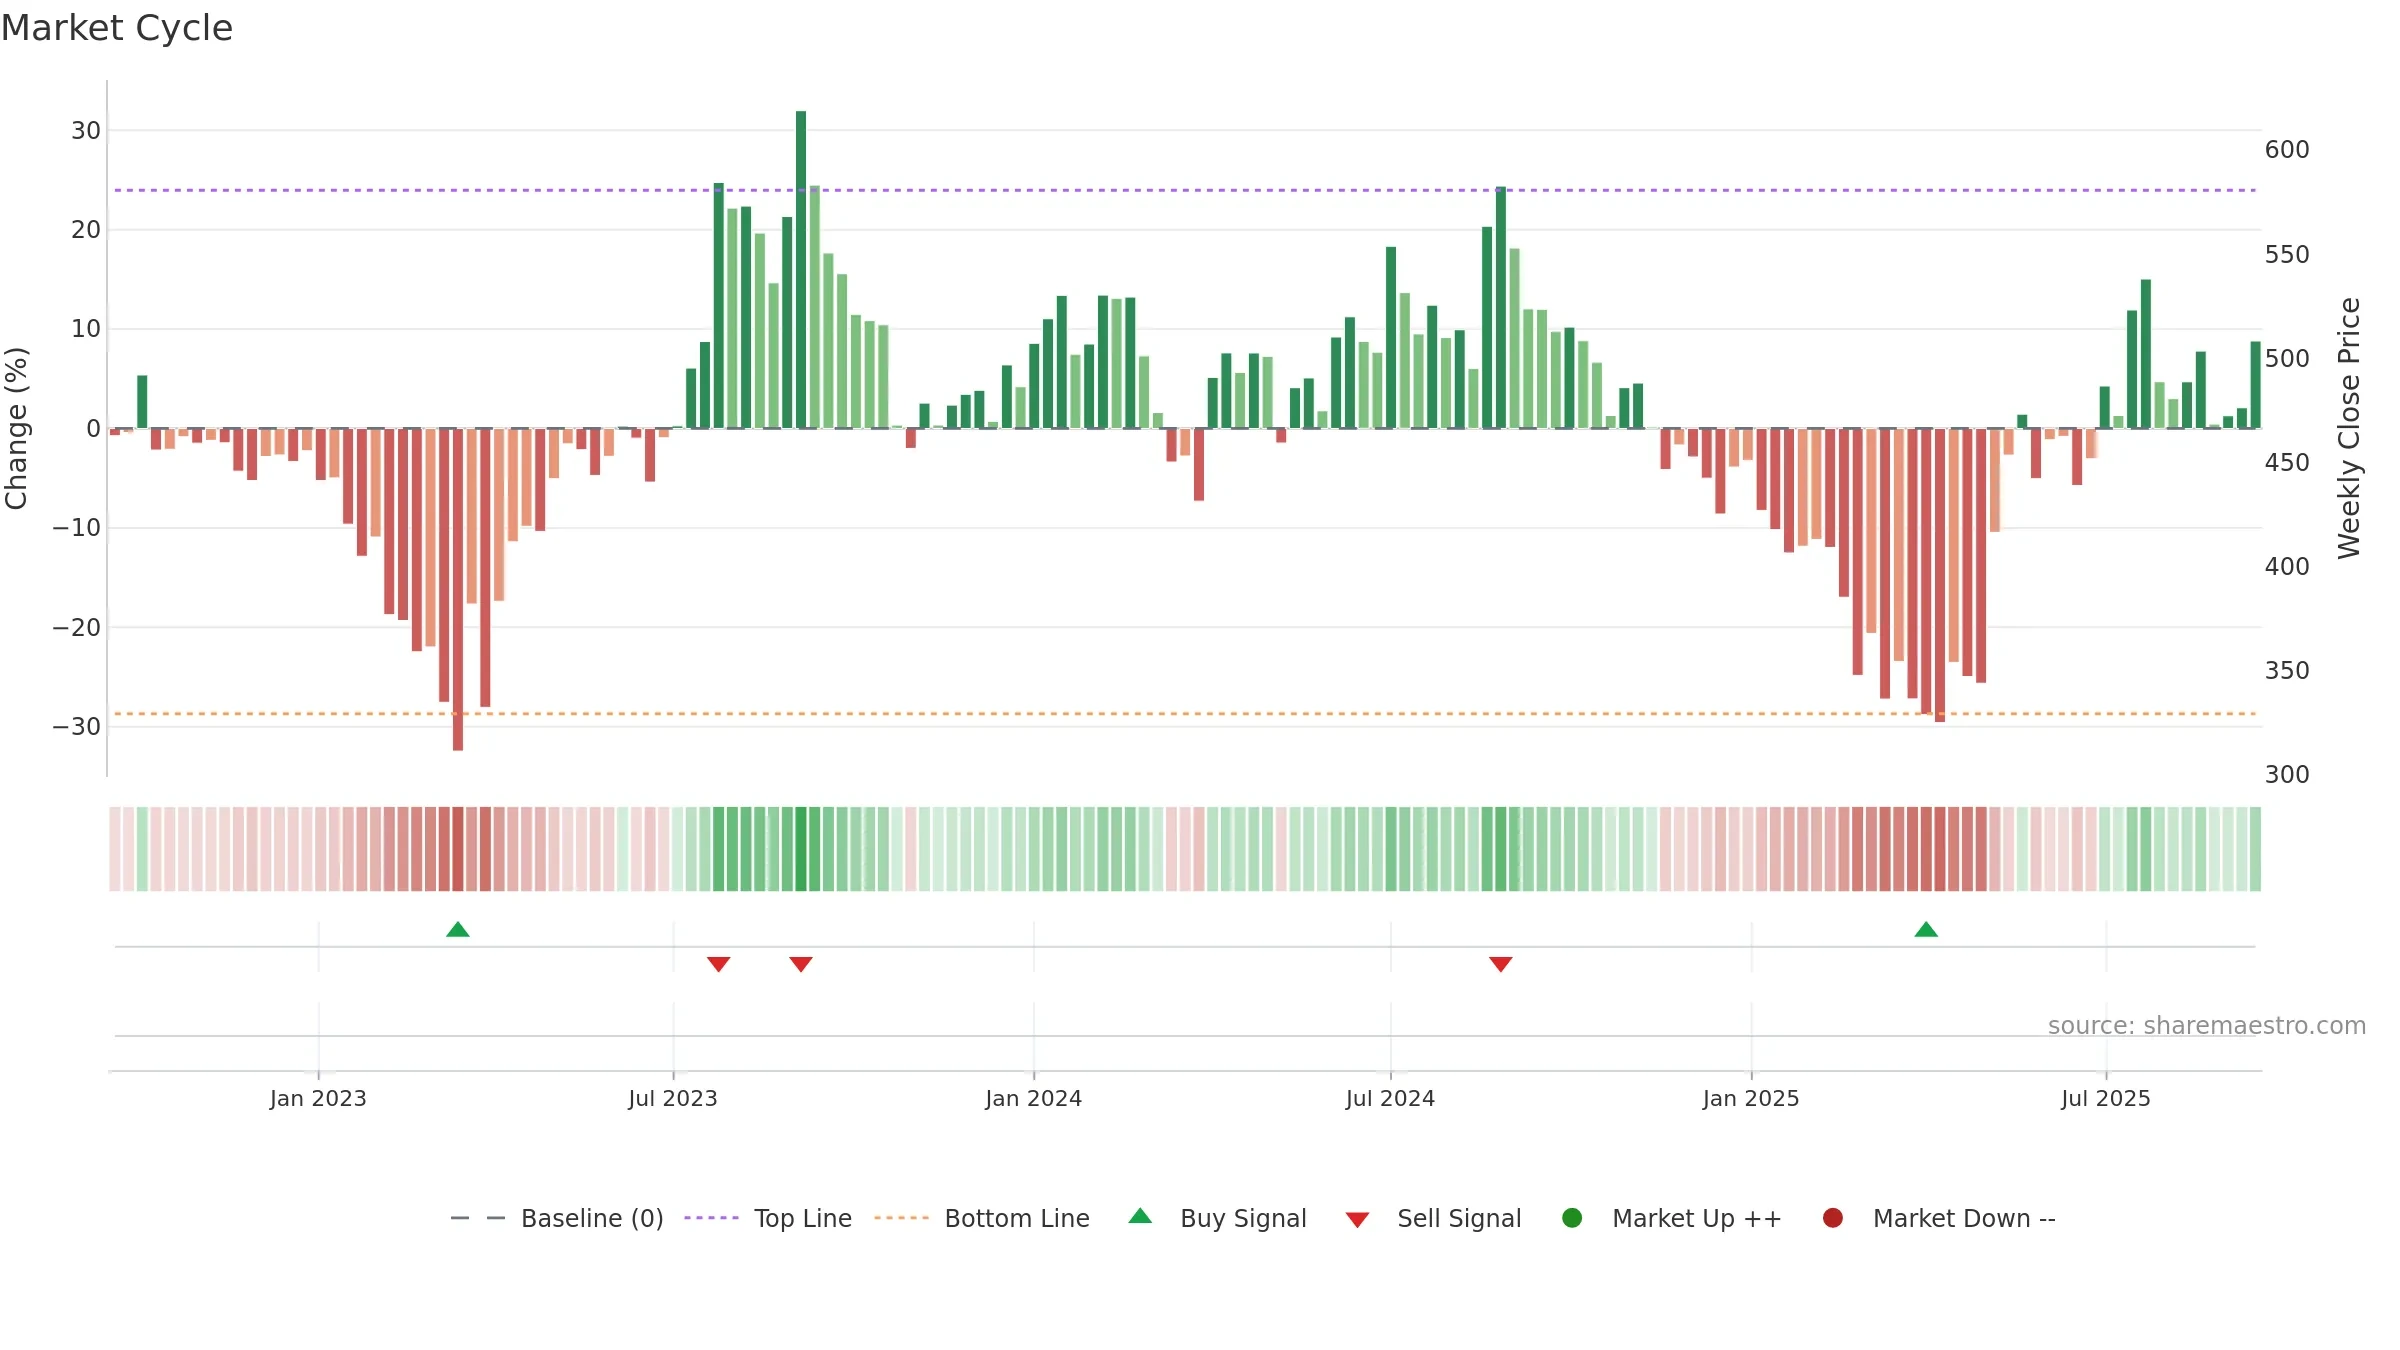
Task: Click the source: sharemaestro.com text
Action: click(2207, 1026)
